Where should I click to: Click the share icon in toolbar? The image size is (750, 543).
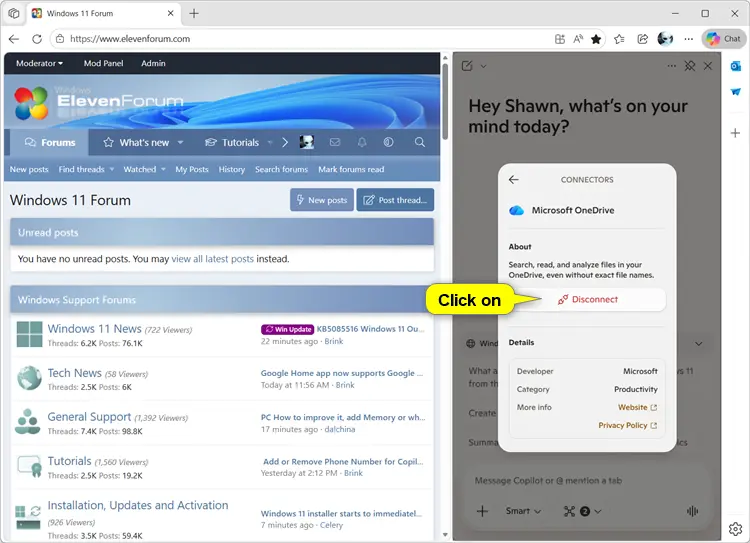point(642,39)
